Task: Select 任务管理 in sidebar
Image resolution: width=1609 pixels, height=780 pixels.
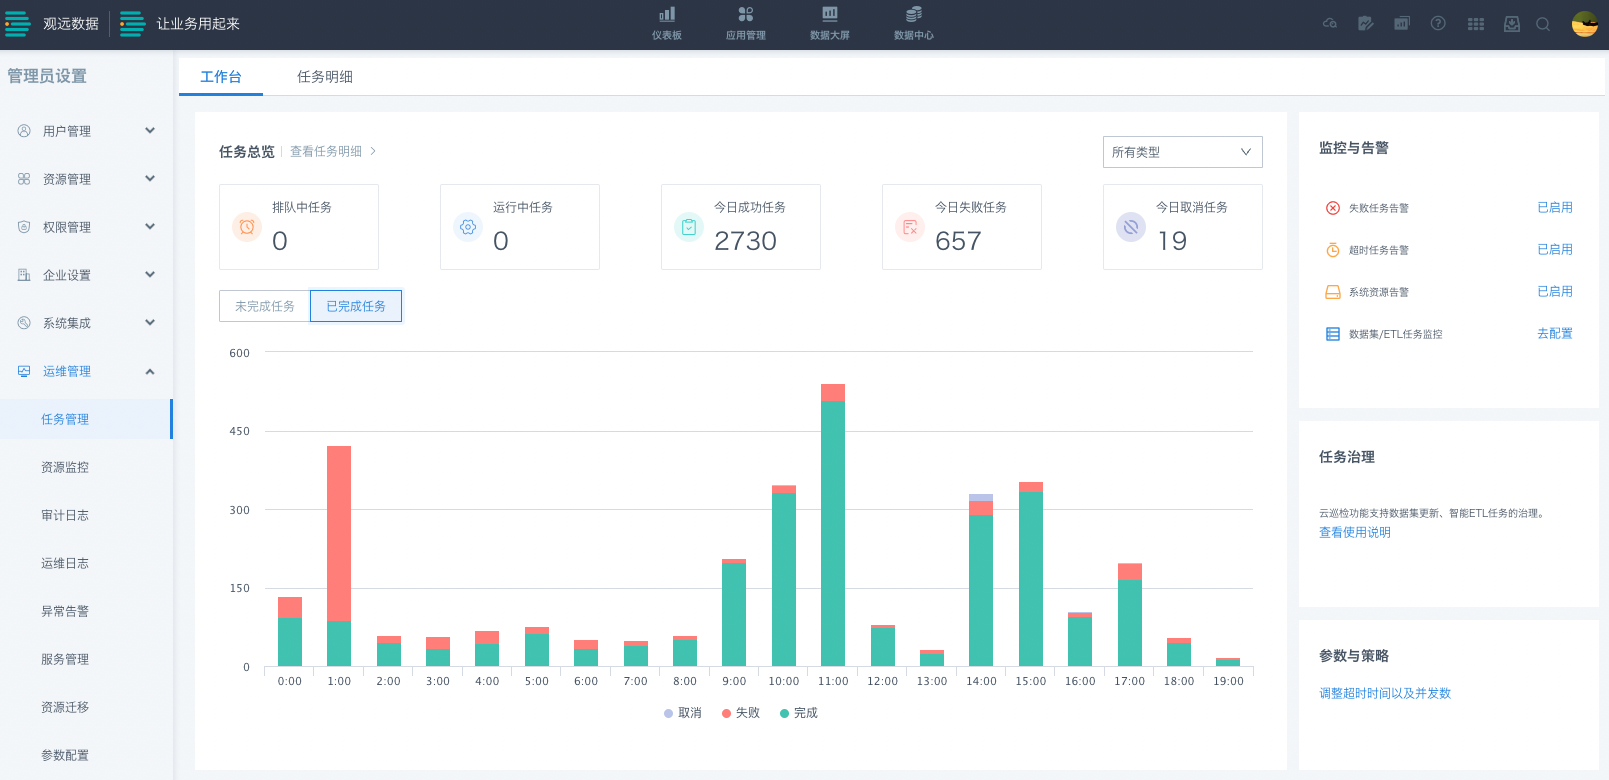Action: 86,419
